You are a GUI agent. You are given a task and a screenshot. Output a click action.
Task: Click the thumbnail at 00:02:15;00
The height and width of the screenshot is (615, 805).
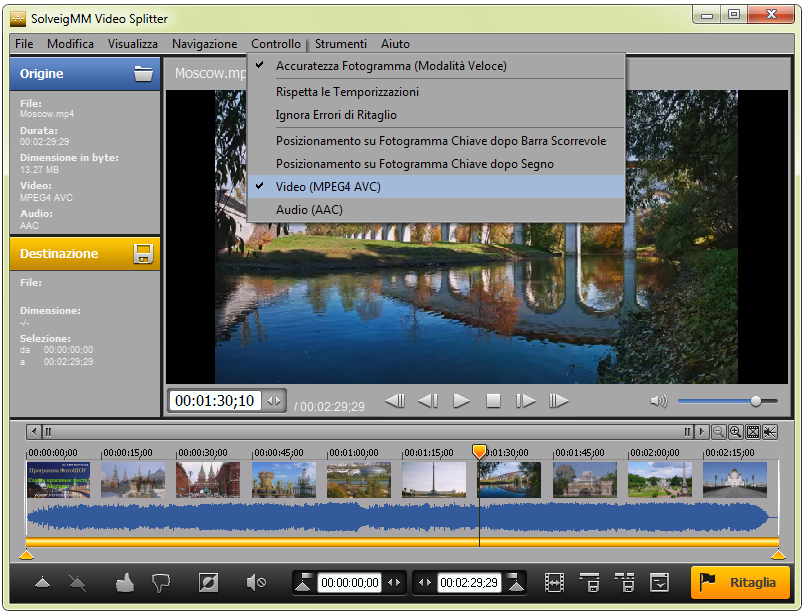(735, 480)
